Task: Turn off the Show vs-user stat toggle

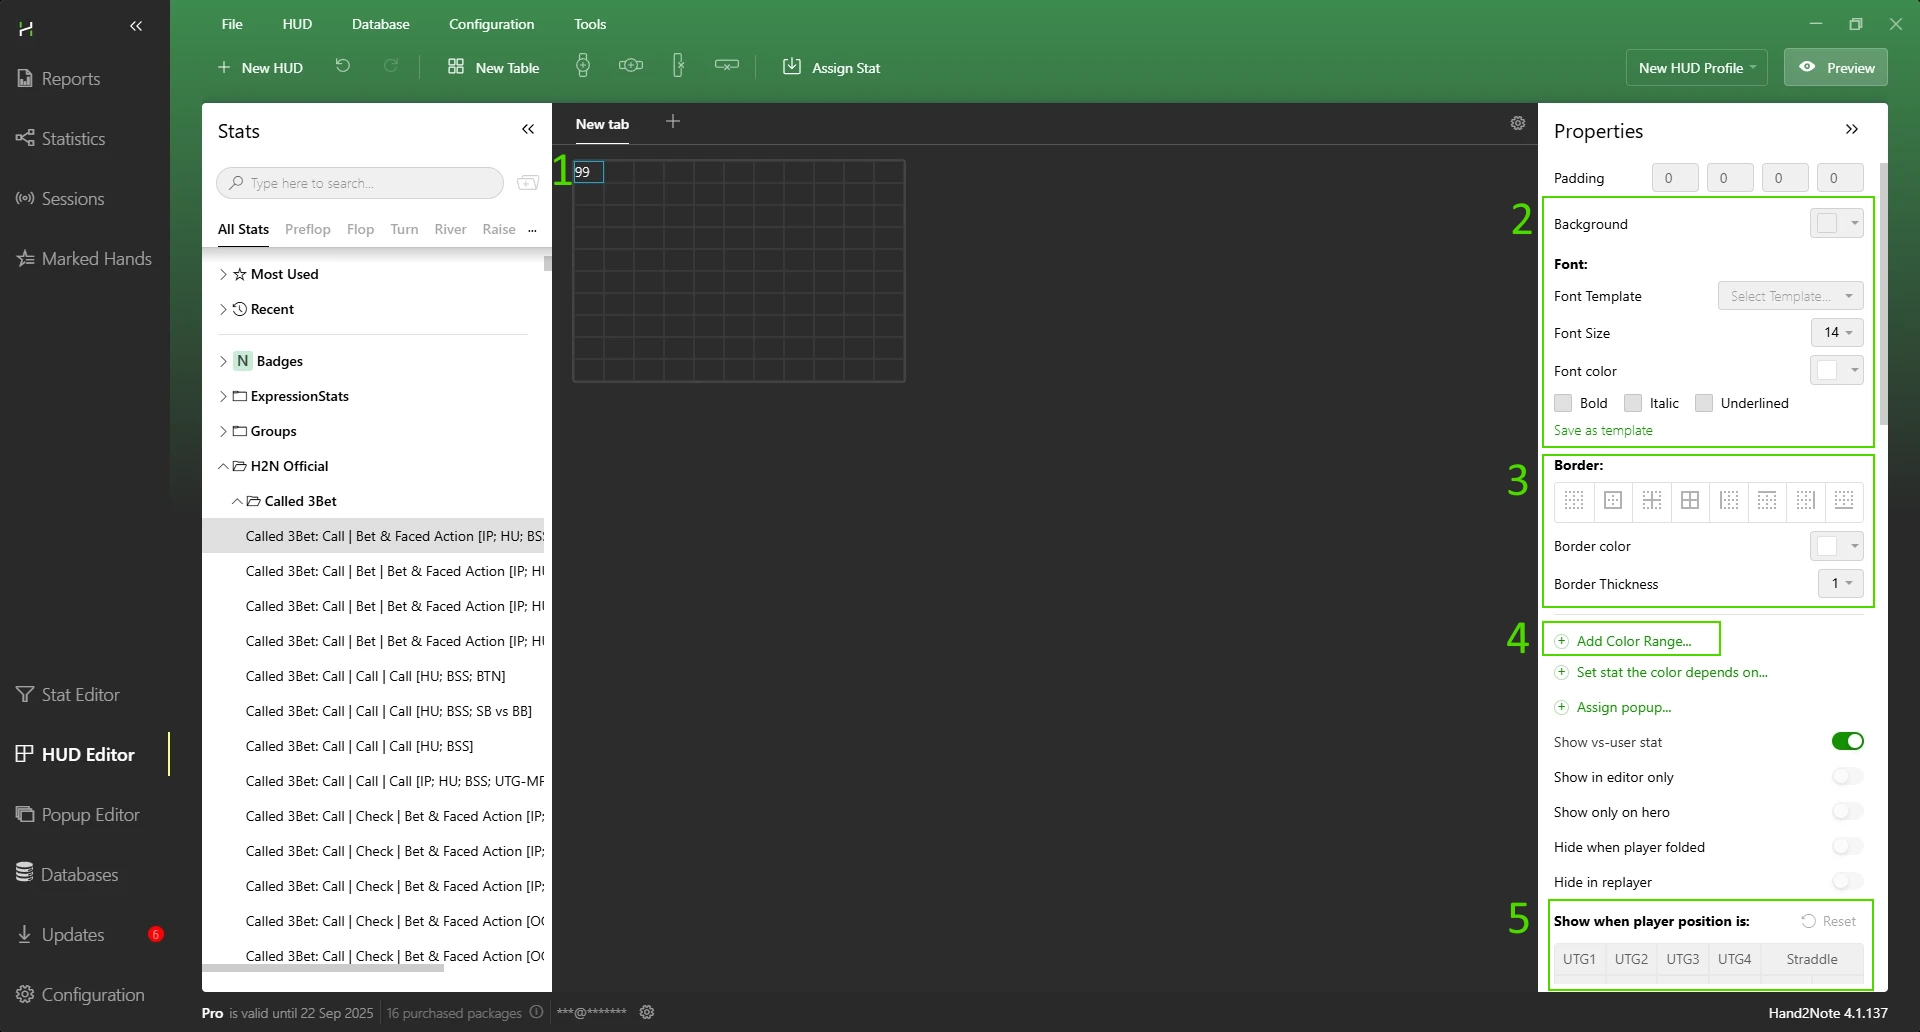Action: (x=1847, y=741)
